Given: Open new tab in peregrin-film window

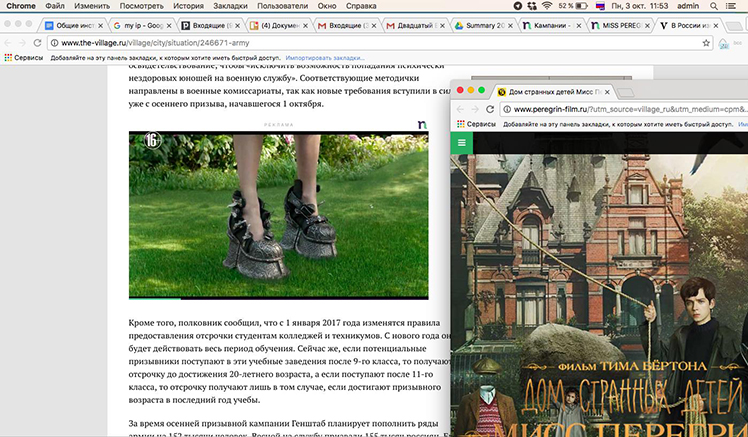Looking at the screenshot, I should 626,92.
